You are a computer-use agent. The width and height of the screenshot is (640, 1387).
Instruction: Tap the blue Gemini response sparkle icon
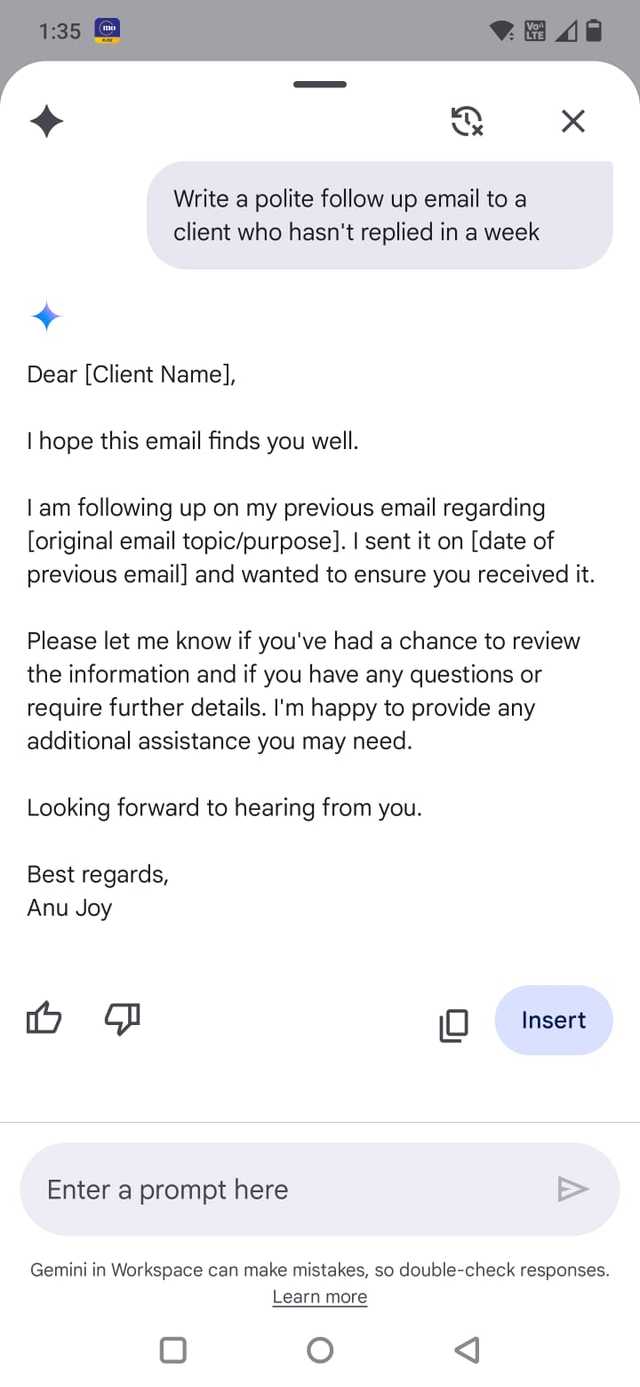pyautogui.click(x=46, y=318)
